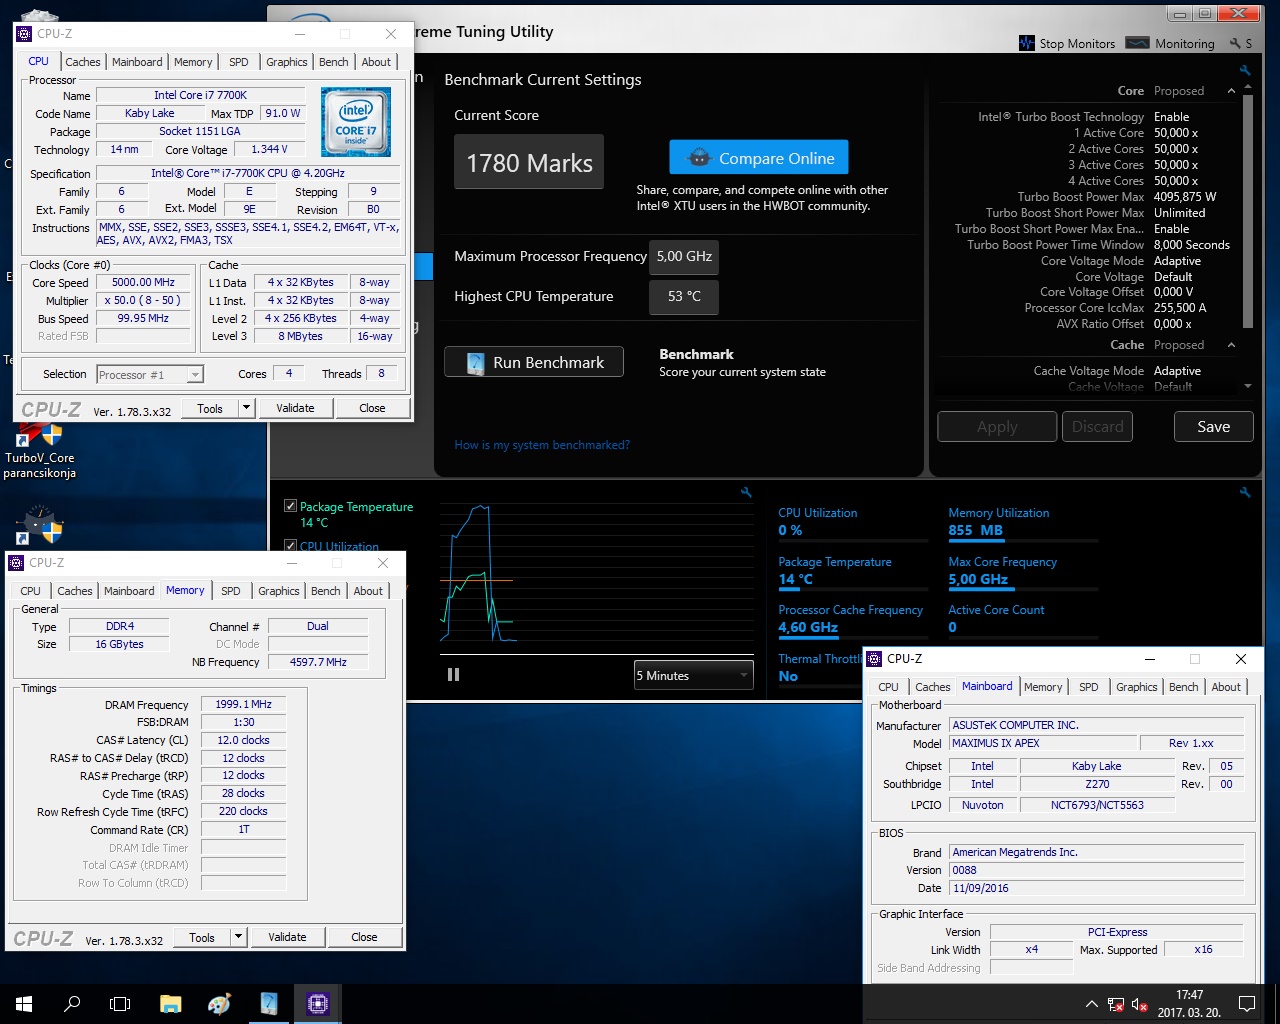
Task: Click Compare Online button
Action: (759, 158)
